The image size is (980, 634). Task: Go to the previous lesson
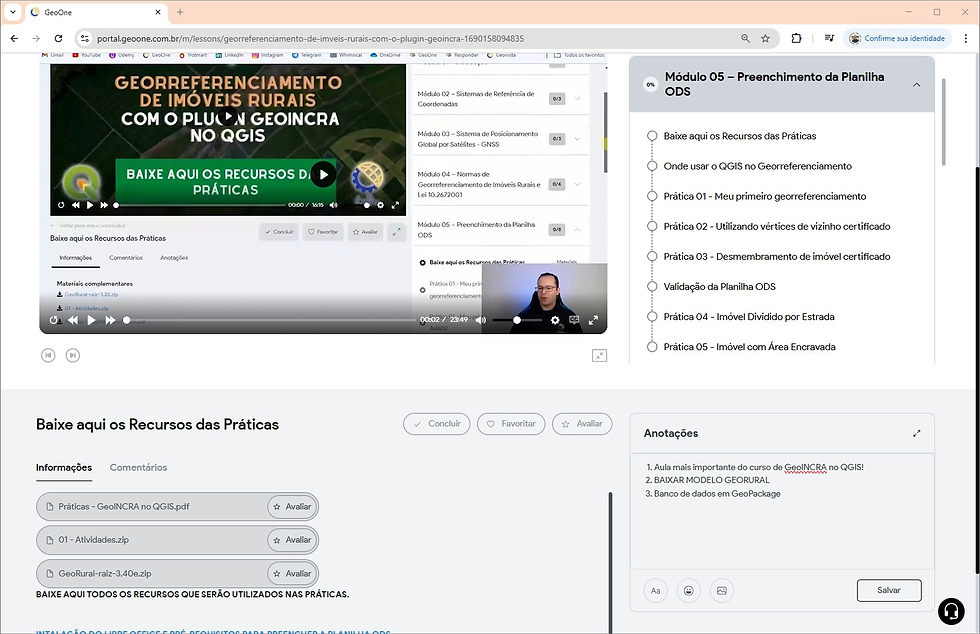point(48,355)
